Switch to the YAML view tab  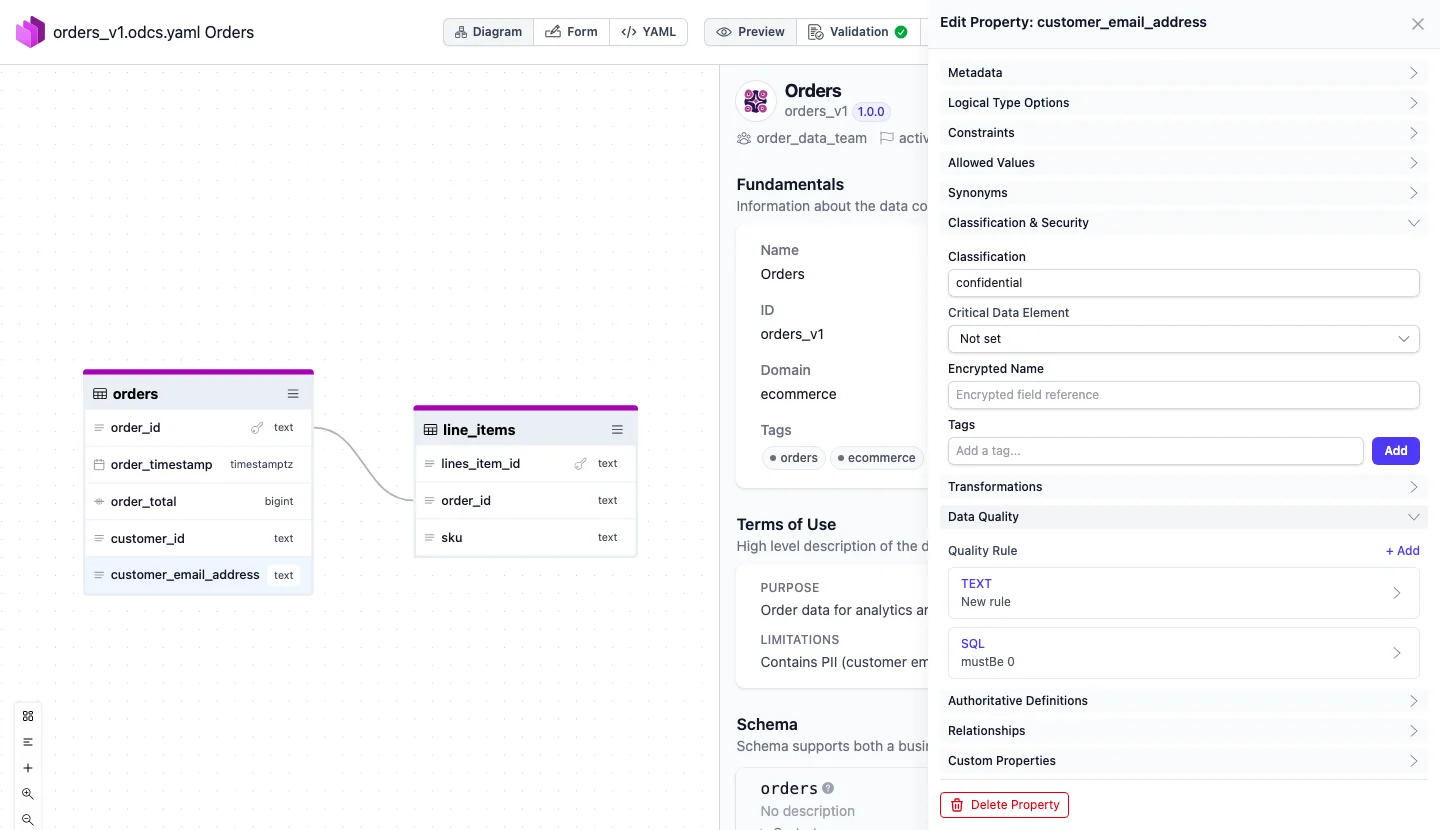[649, 32]
